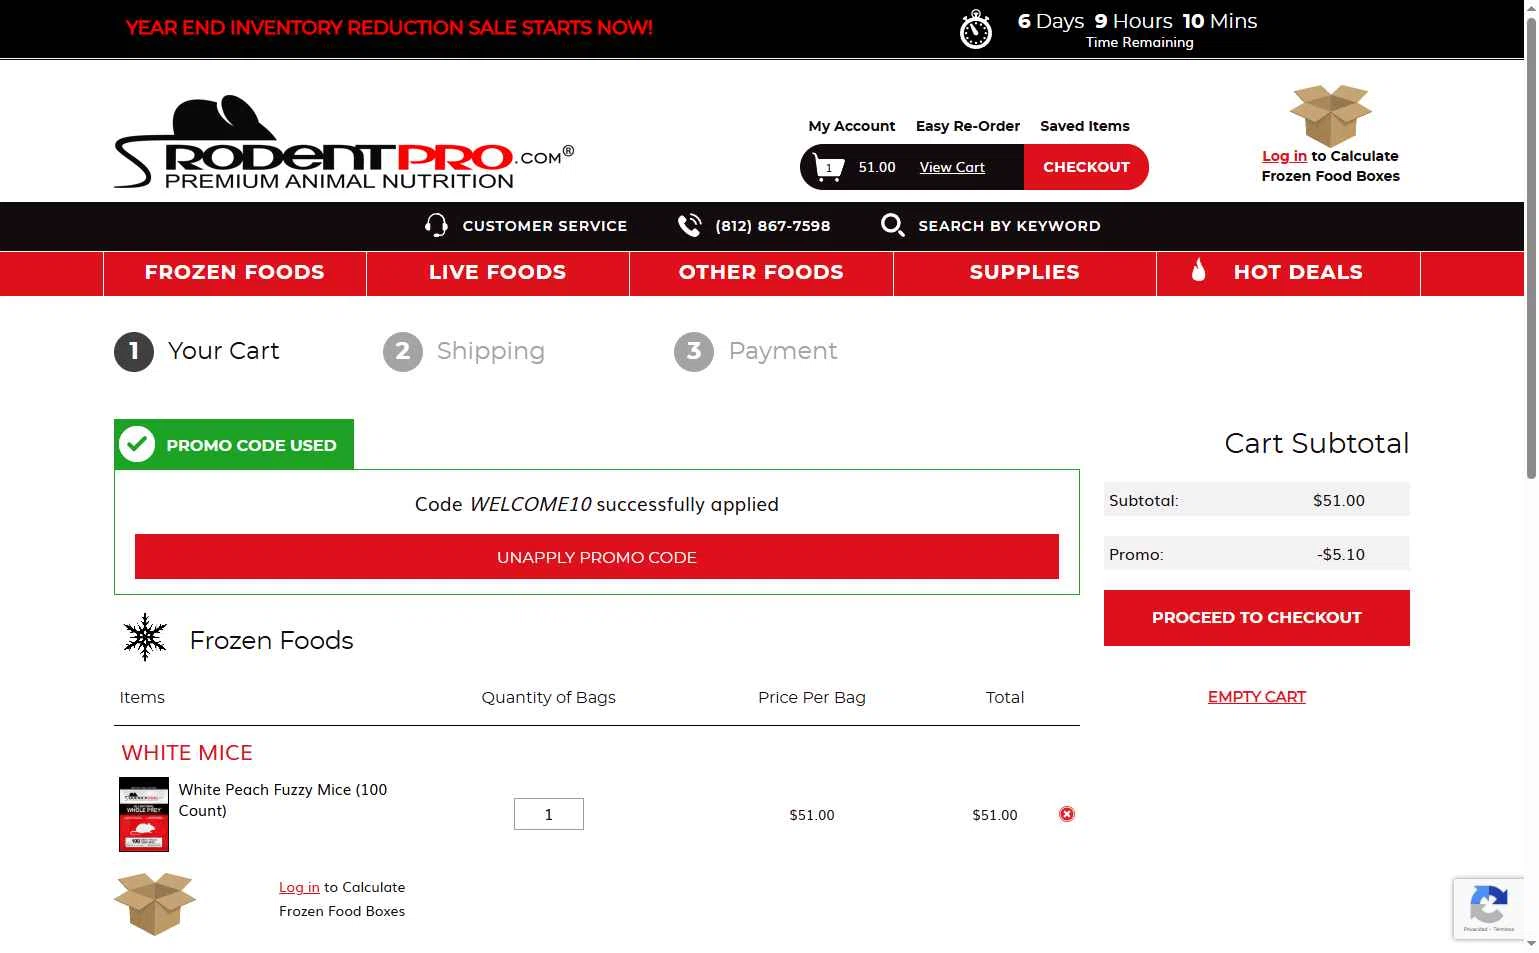Image resolution: width=1539 pixels, height=953 pixels.
Task: Click the step 2 Shipping circle
Action: tap(403, 351)
